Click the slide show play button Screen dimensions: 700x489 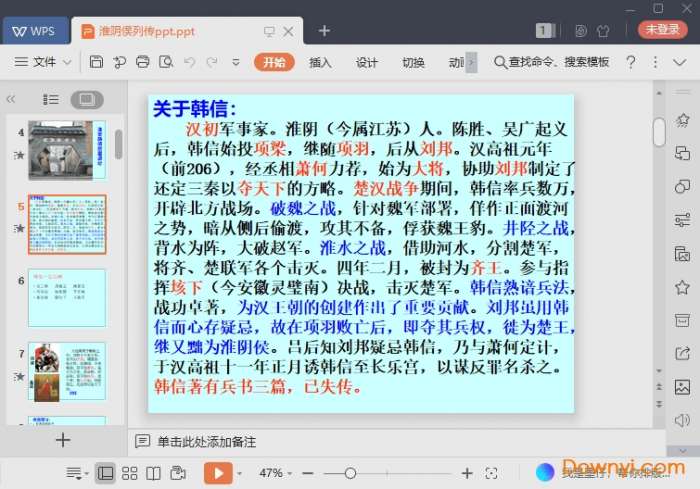click(x=218, y=473)
